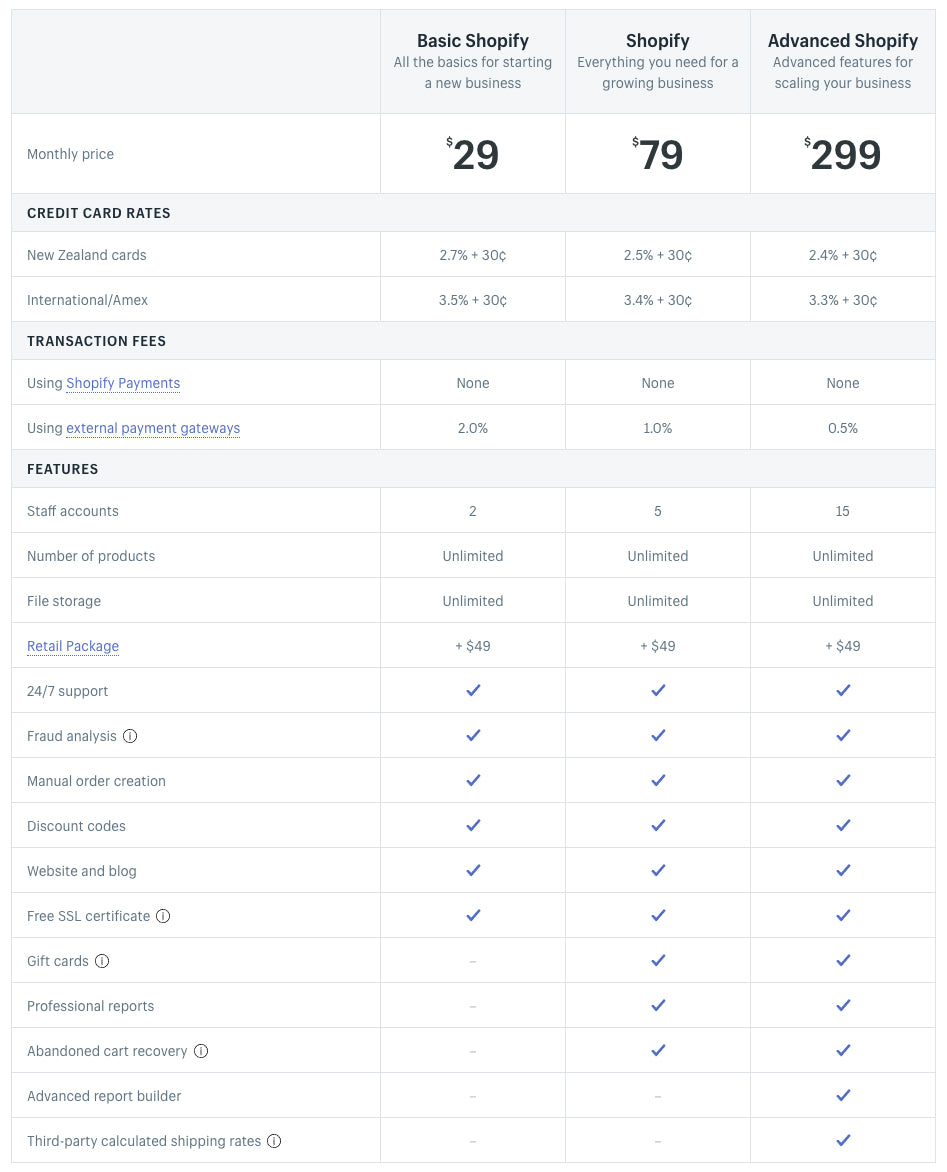Click the Credit Card Rates section header

click(x=99, y=213)
